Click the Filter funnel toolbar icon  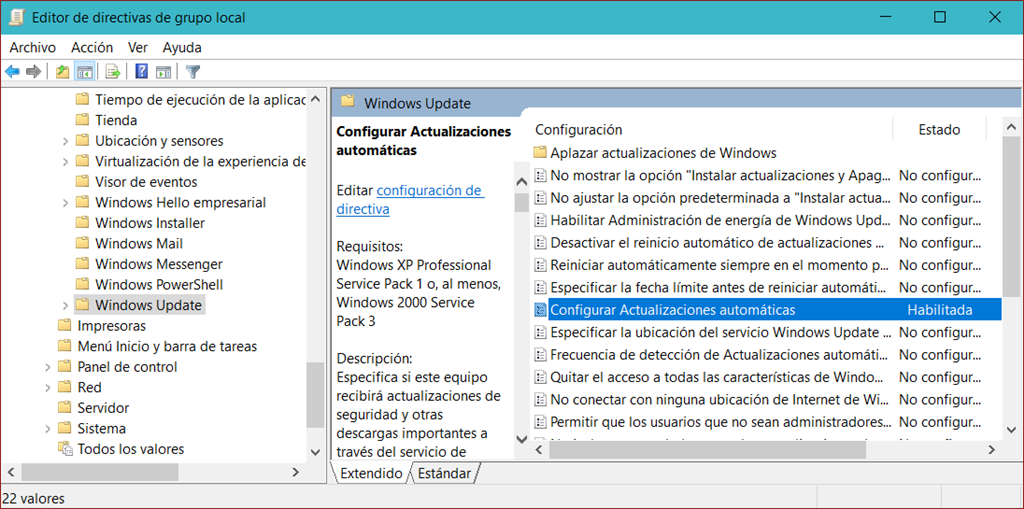tap(193, 71)
